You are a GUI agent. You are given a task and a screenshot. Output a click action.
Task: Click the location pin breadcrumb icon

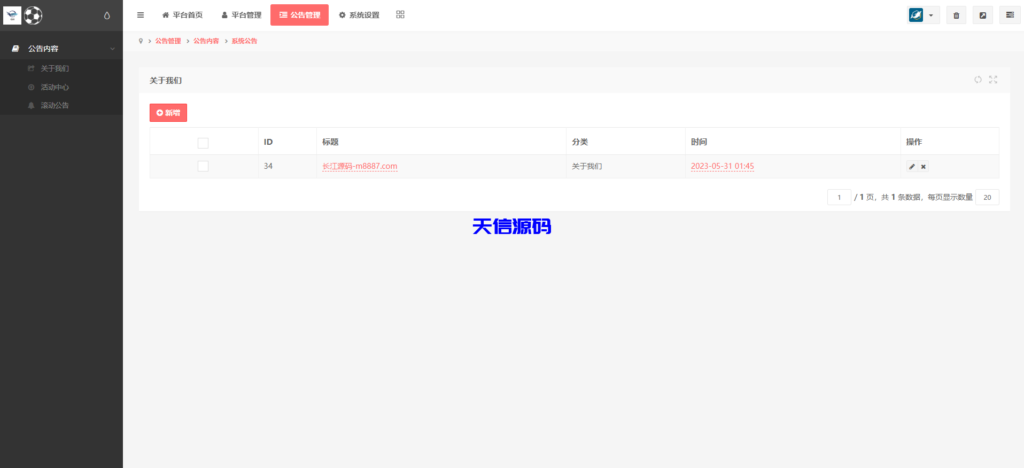coord(141,40)
